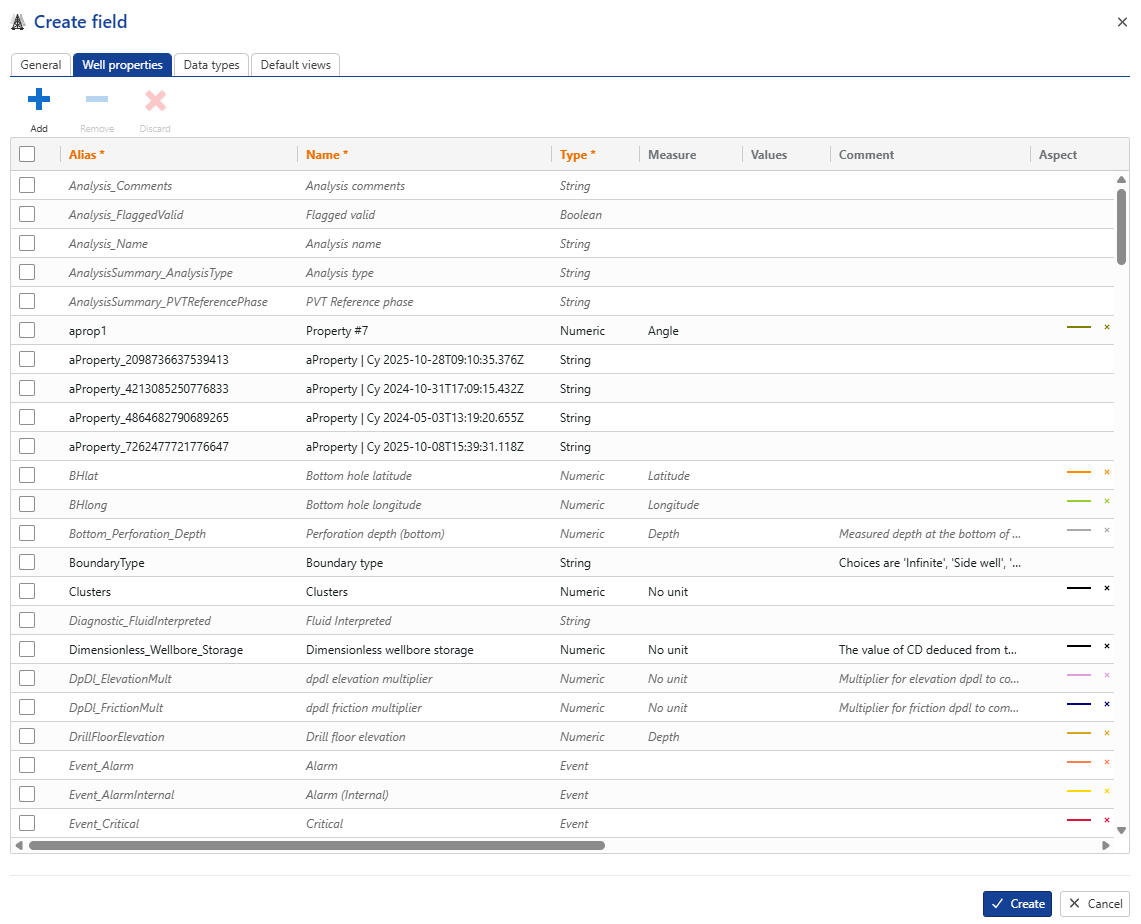Close the Create field dialog
Viewport: 1141px width, 924px height.
1122,22
